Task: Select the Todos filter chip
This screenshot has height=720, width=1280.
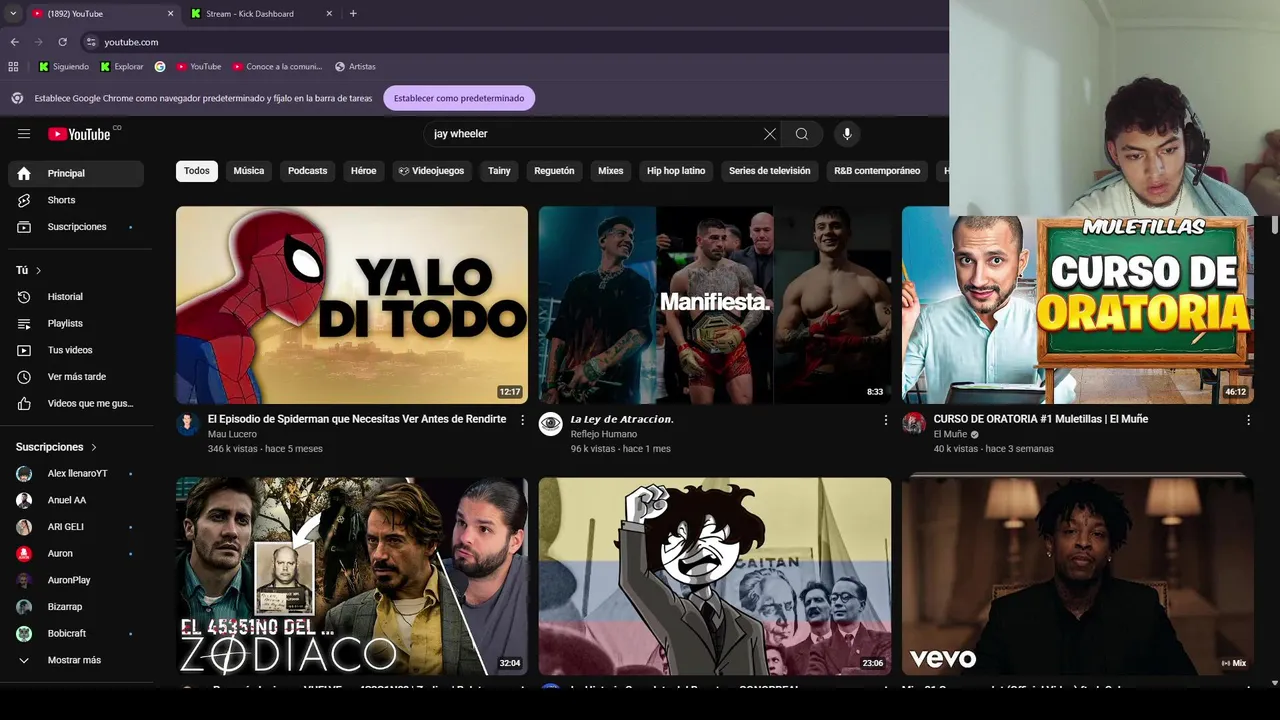Action: [x=197, y=171]
